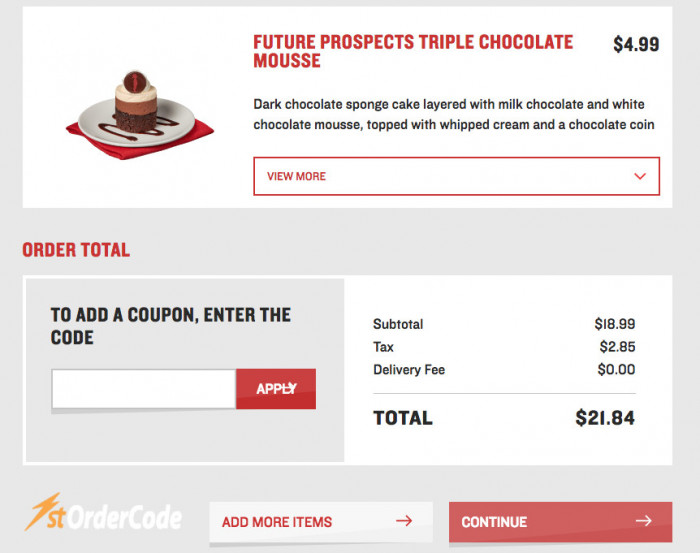Click the coupon instruction heading

point(171,326)
